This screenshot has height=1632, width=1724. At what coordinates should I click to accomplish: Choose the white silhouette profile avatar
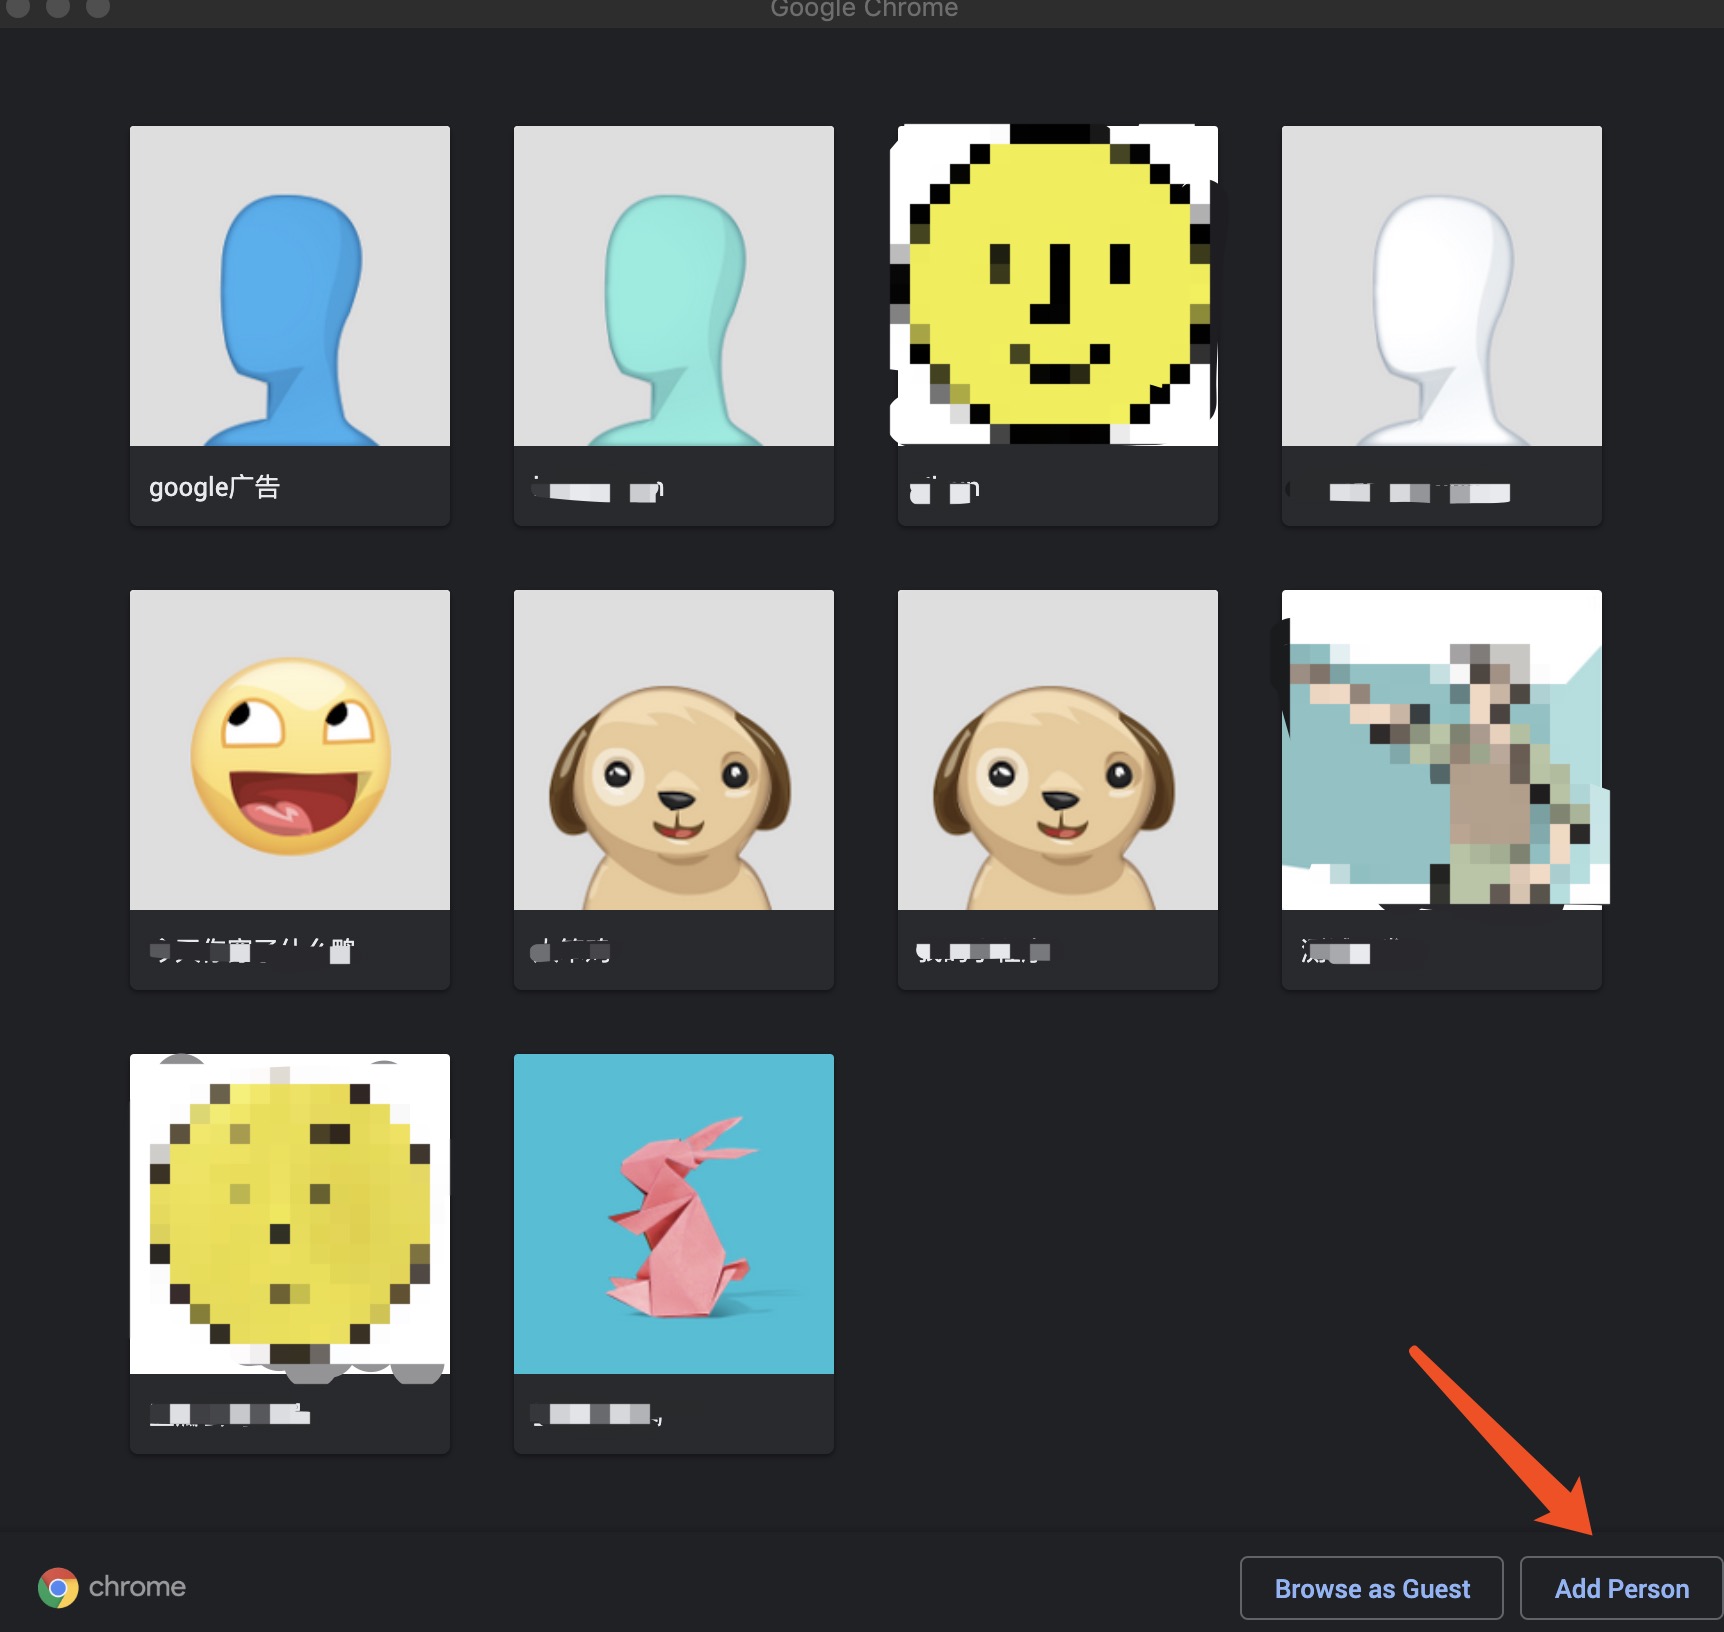[1441, 286]
